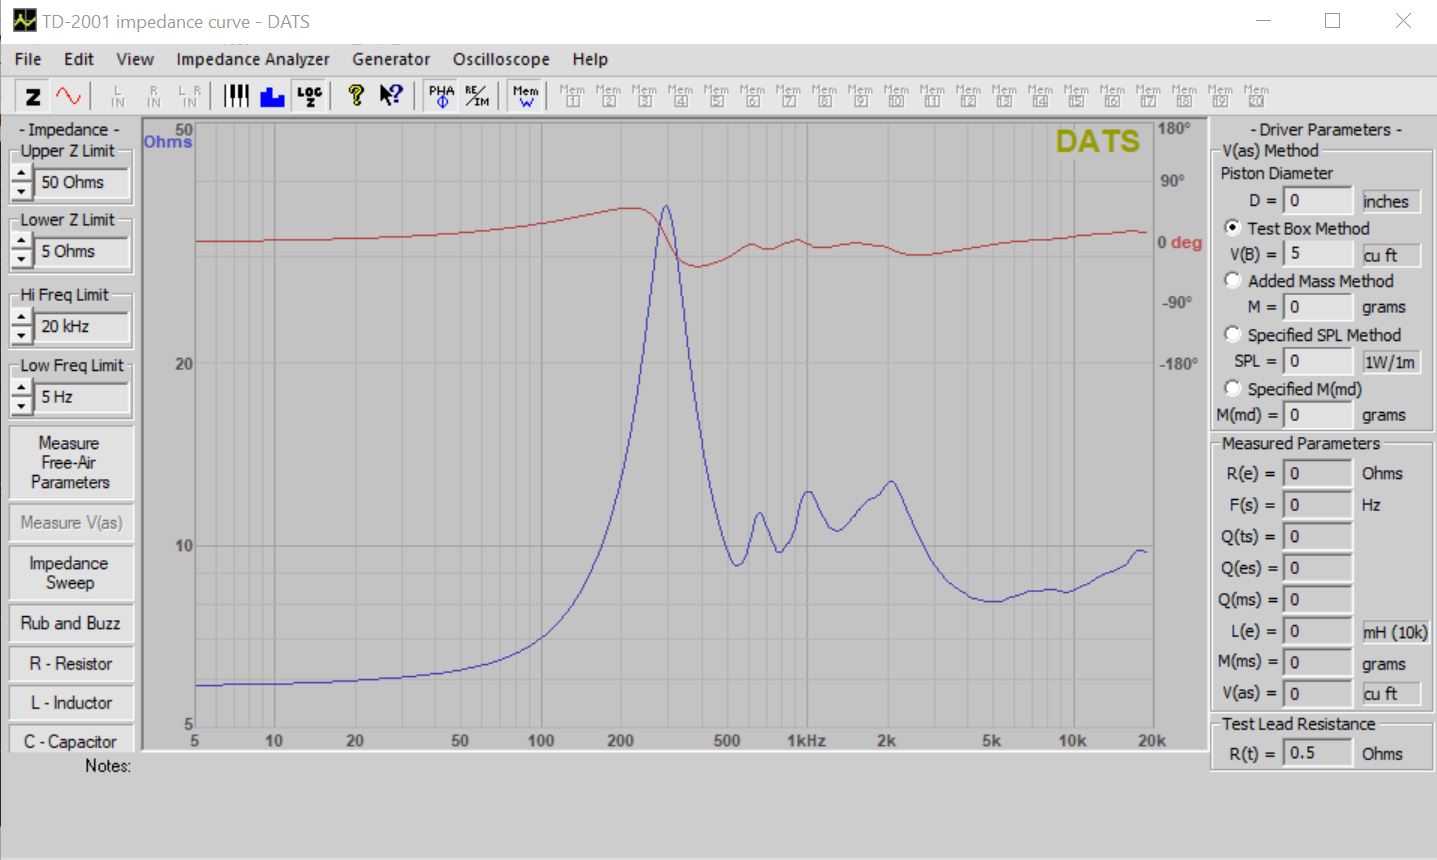The width and height of the screenshot is (1437, 860).
Task: Click the Piston Diameter D input field
Action: coord(1316,201)
